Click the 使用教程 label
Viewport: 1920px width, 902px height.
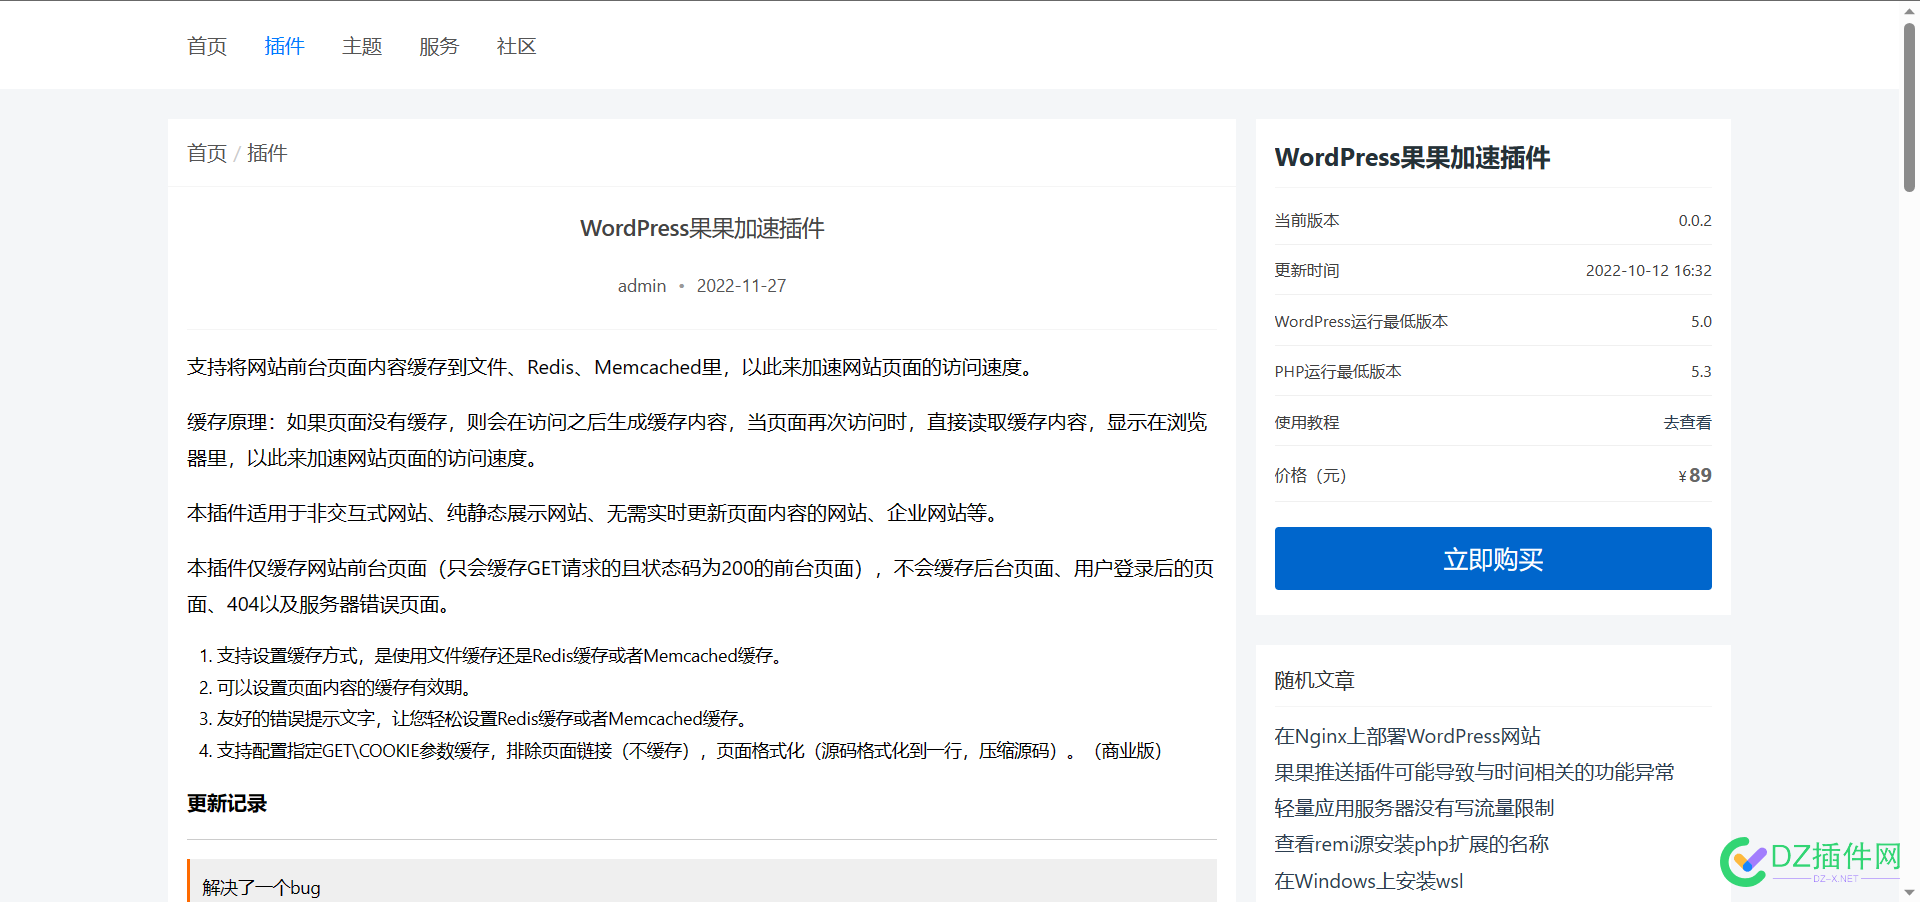click(x=1307, y=422)
